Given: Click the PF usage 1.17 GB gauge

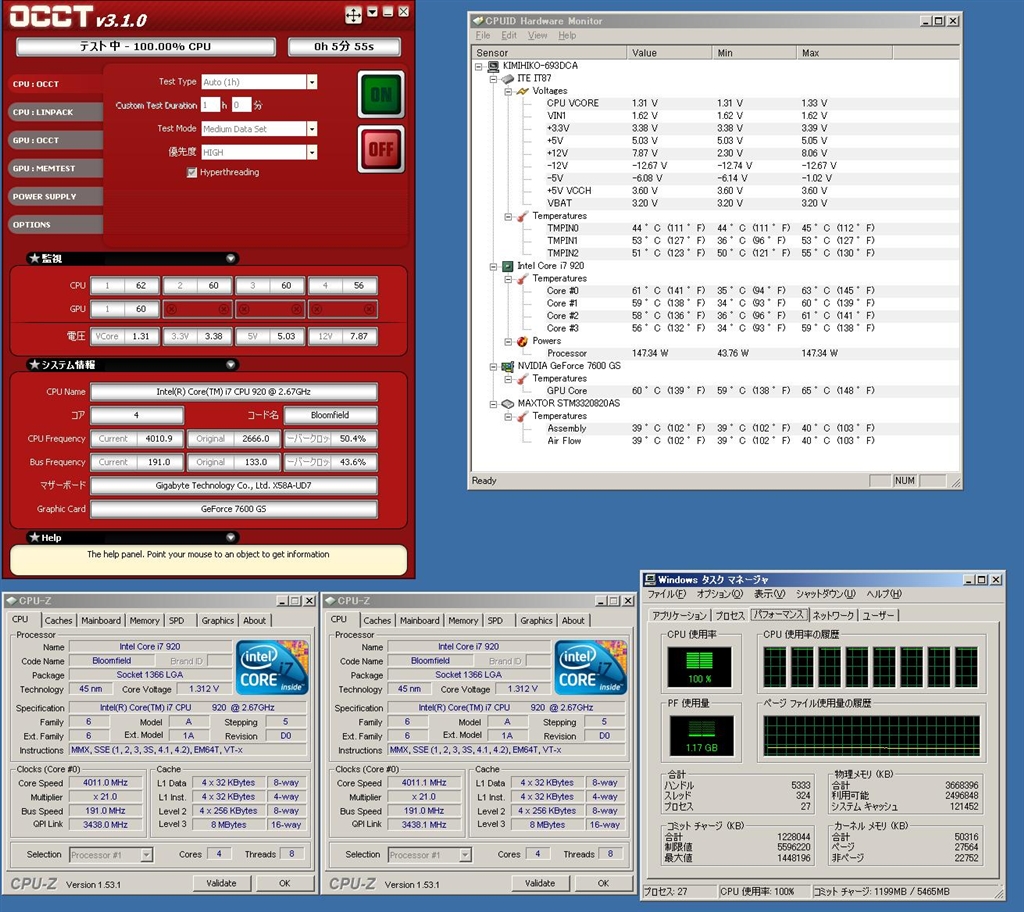Looking at the screenshot, I should tap(701, 736).
